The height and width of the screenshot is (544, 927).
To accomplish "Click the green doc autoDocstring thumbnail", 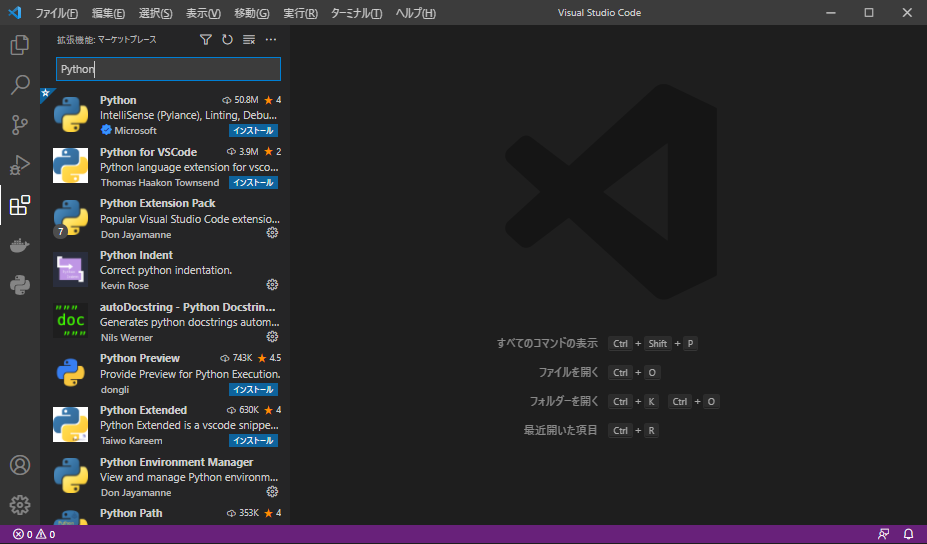I will 70,320.
